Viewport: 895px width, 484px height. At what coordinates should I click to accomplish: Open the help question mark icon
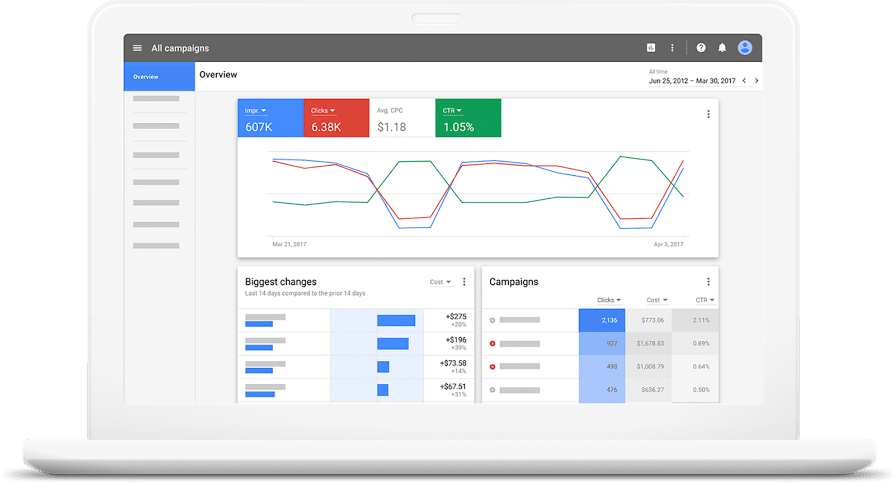point(701,48)
